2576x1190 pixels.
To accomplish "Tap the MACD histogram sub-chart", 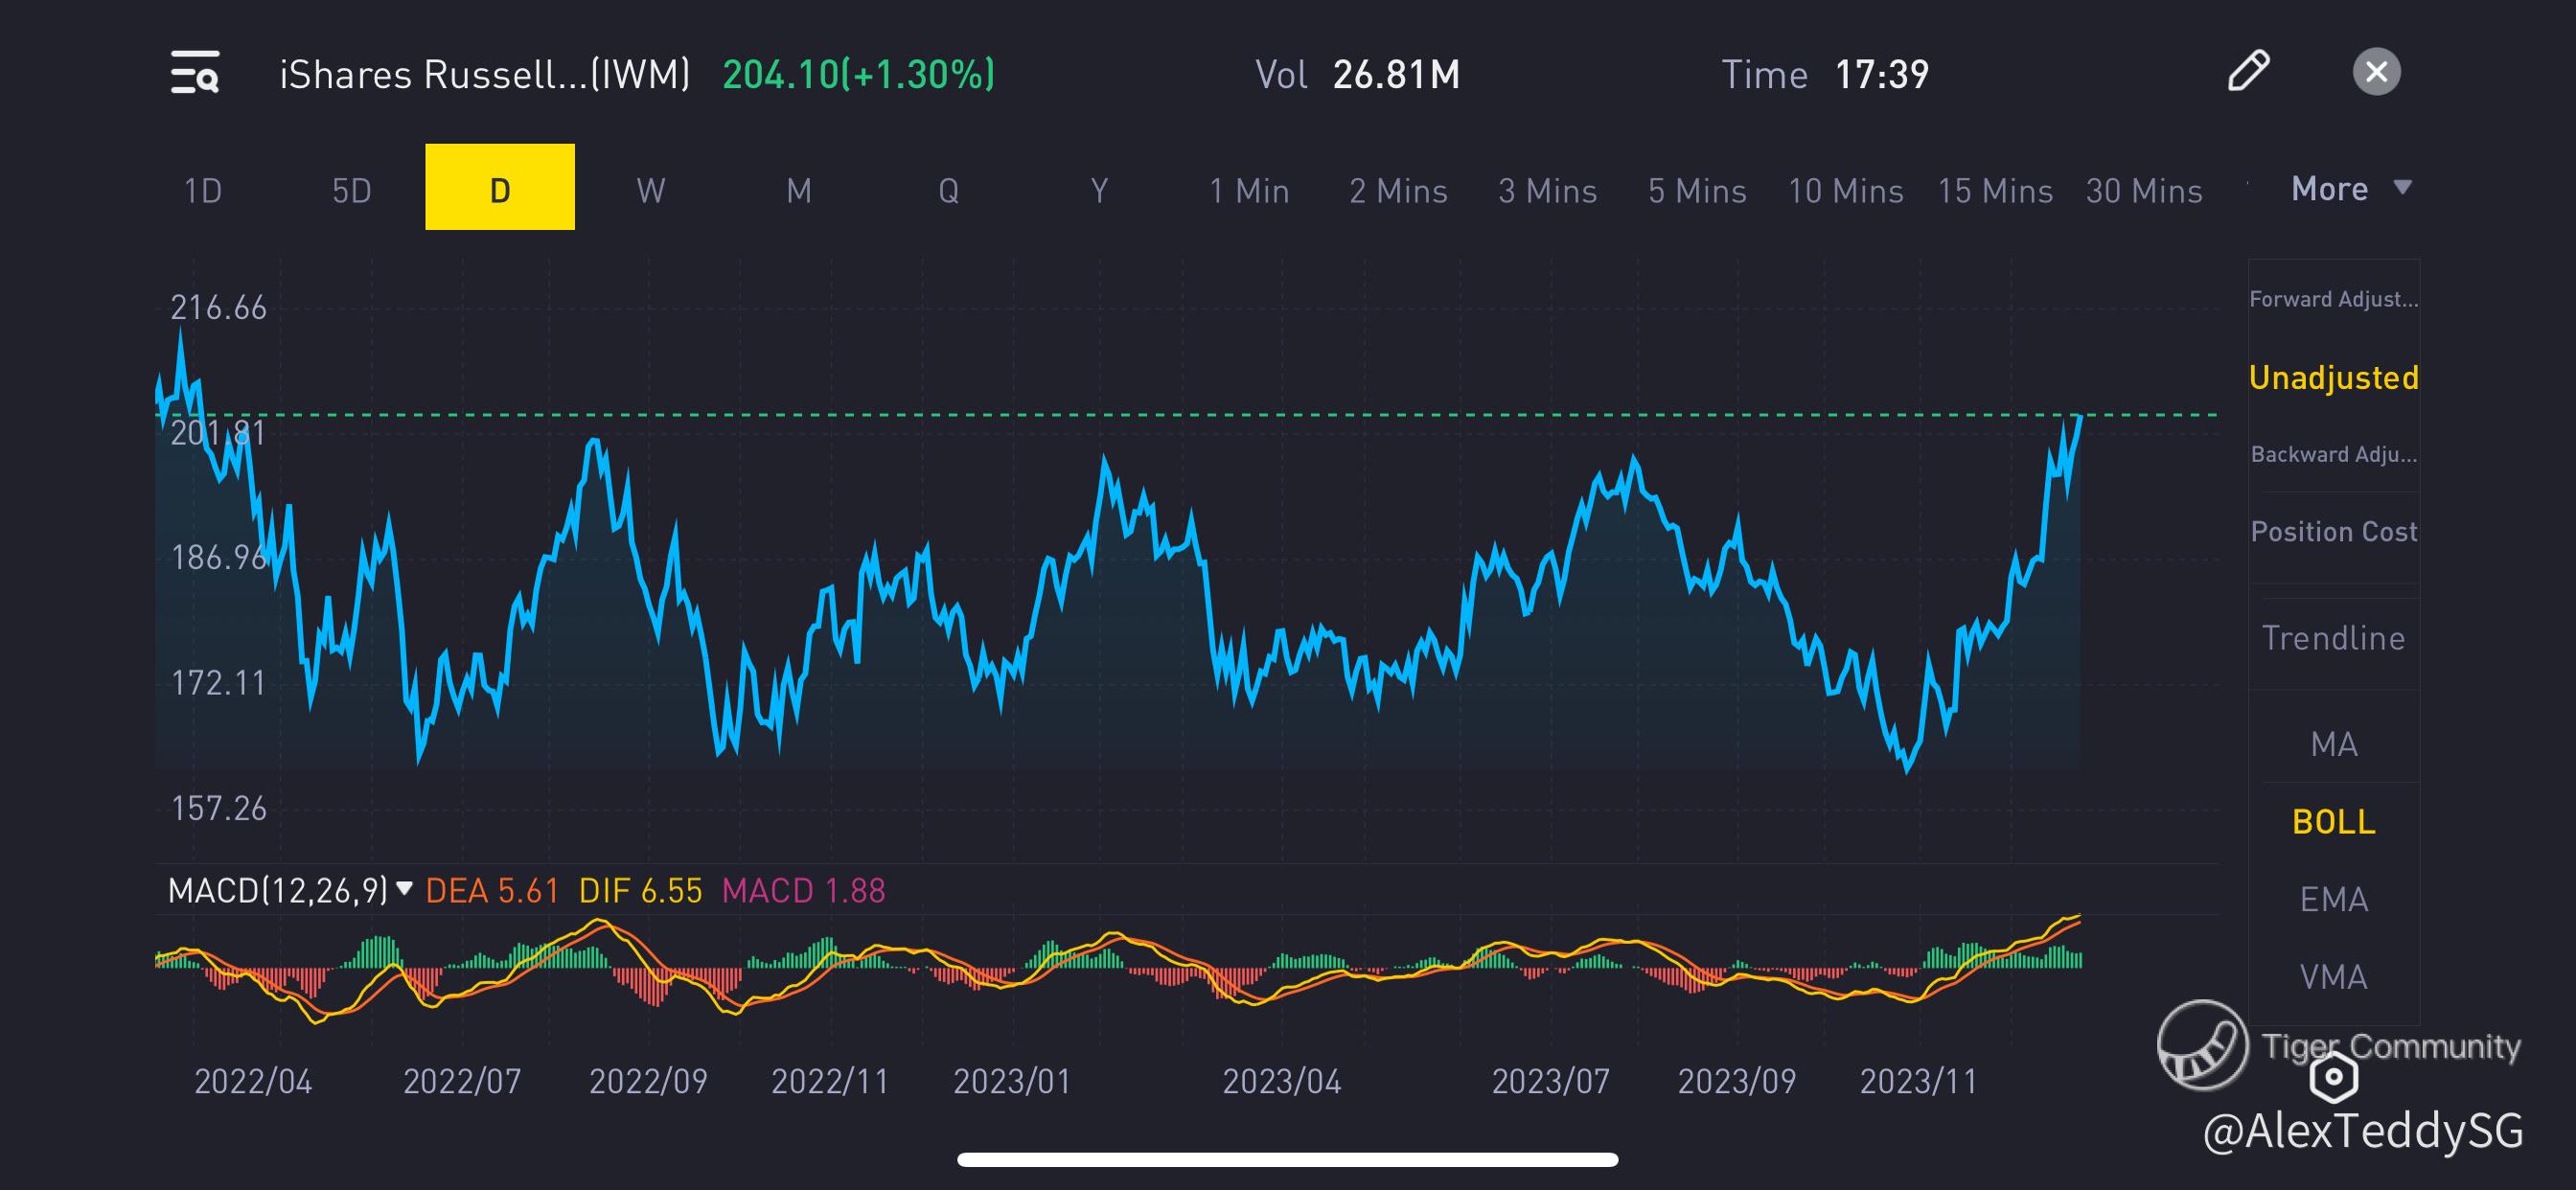I will pos(1100,965).
